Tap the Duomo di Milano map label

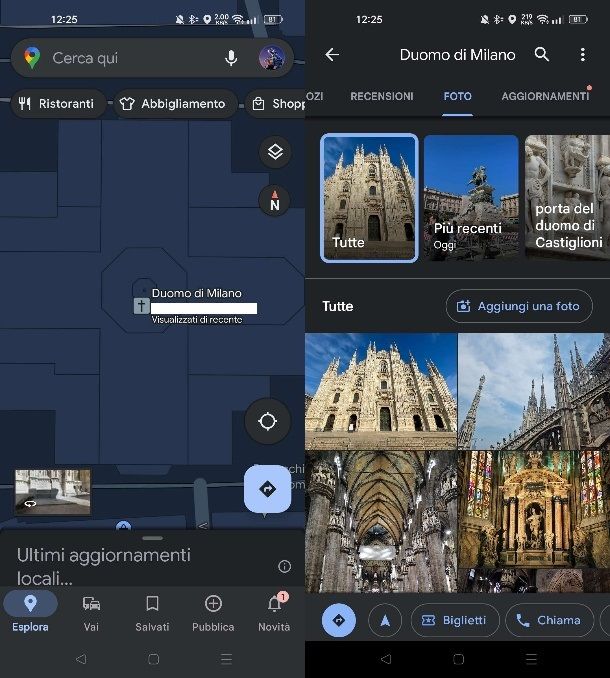click(197, 293)
